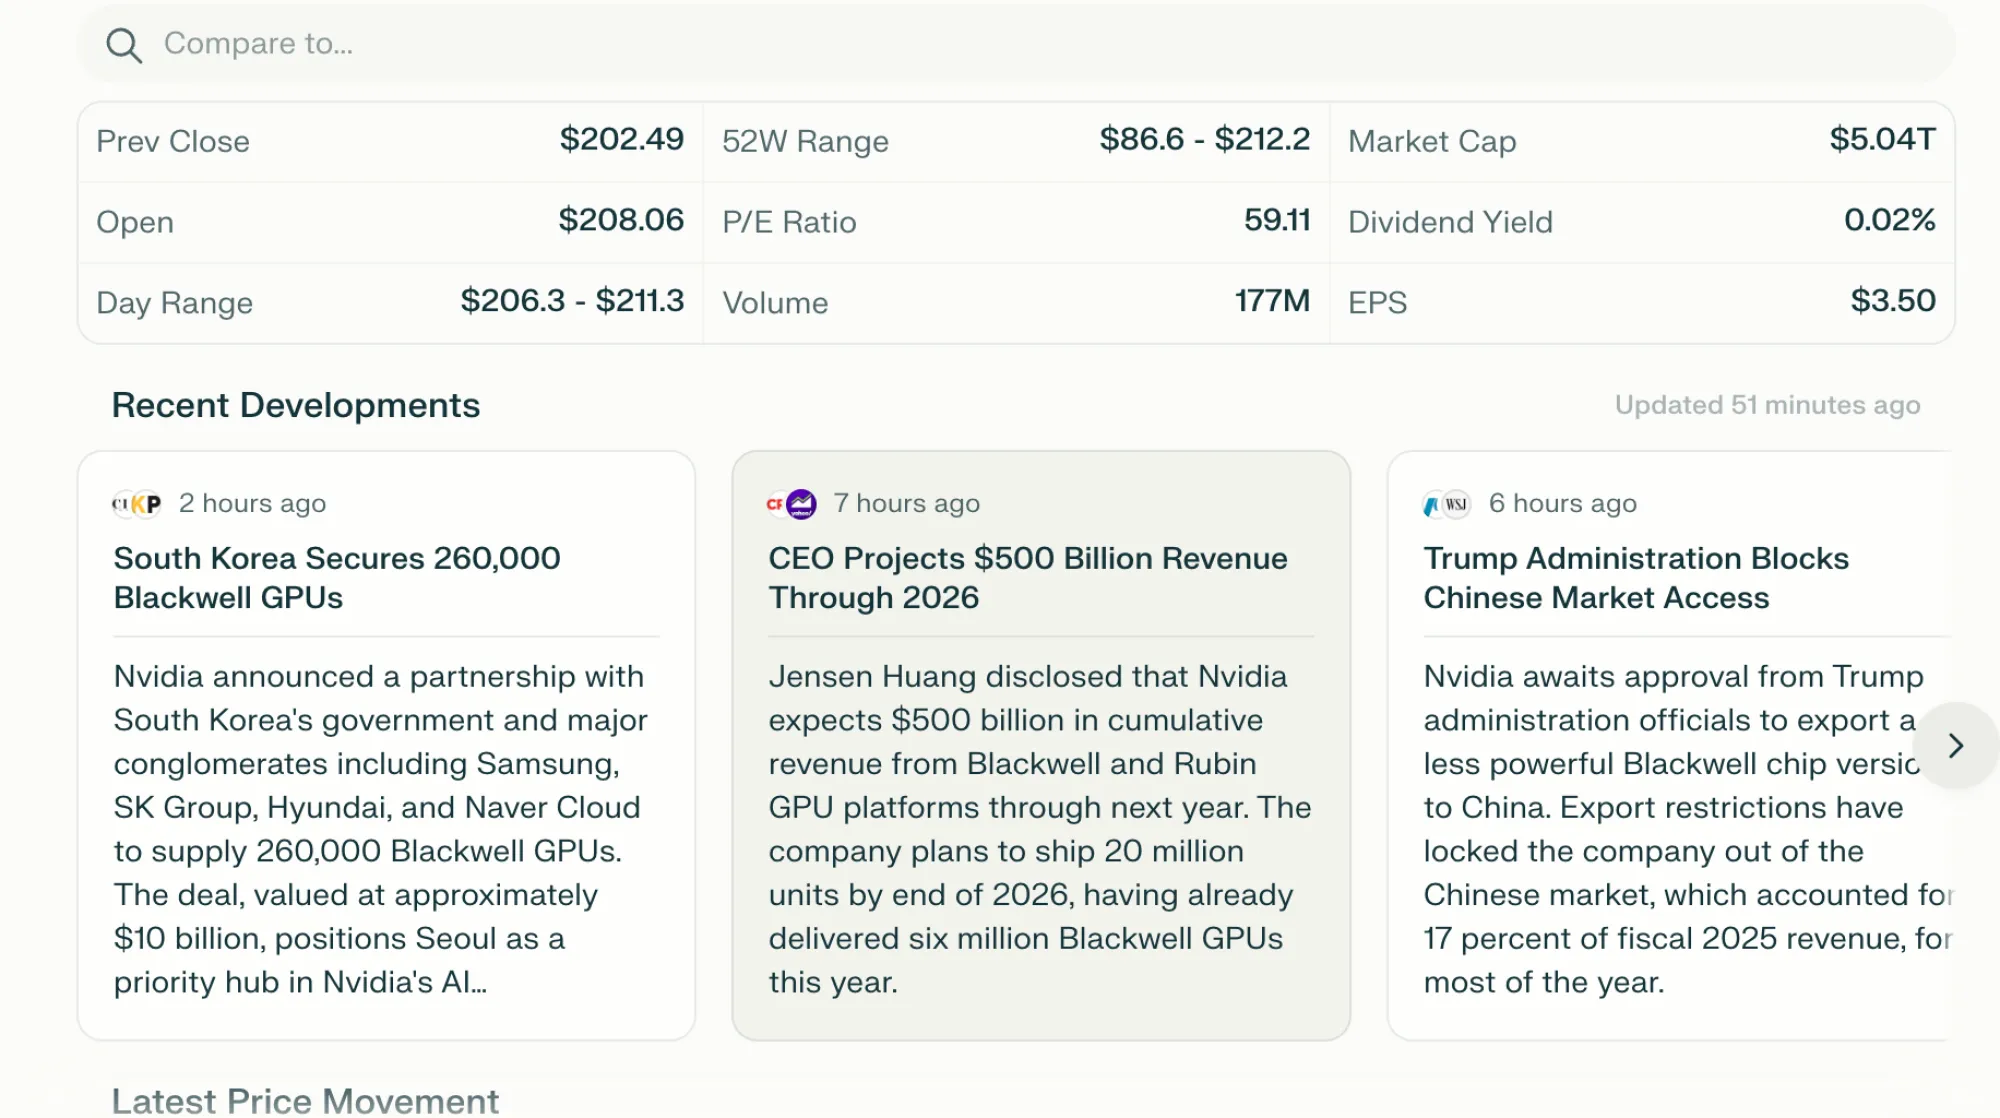Open source icons on CEO Projects card
Viewport: 2000px width, 1118px height.
tap(792, 504)
